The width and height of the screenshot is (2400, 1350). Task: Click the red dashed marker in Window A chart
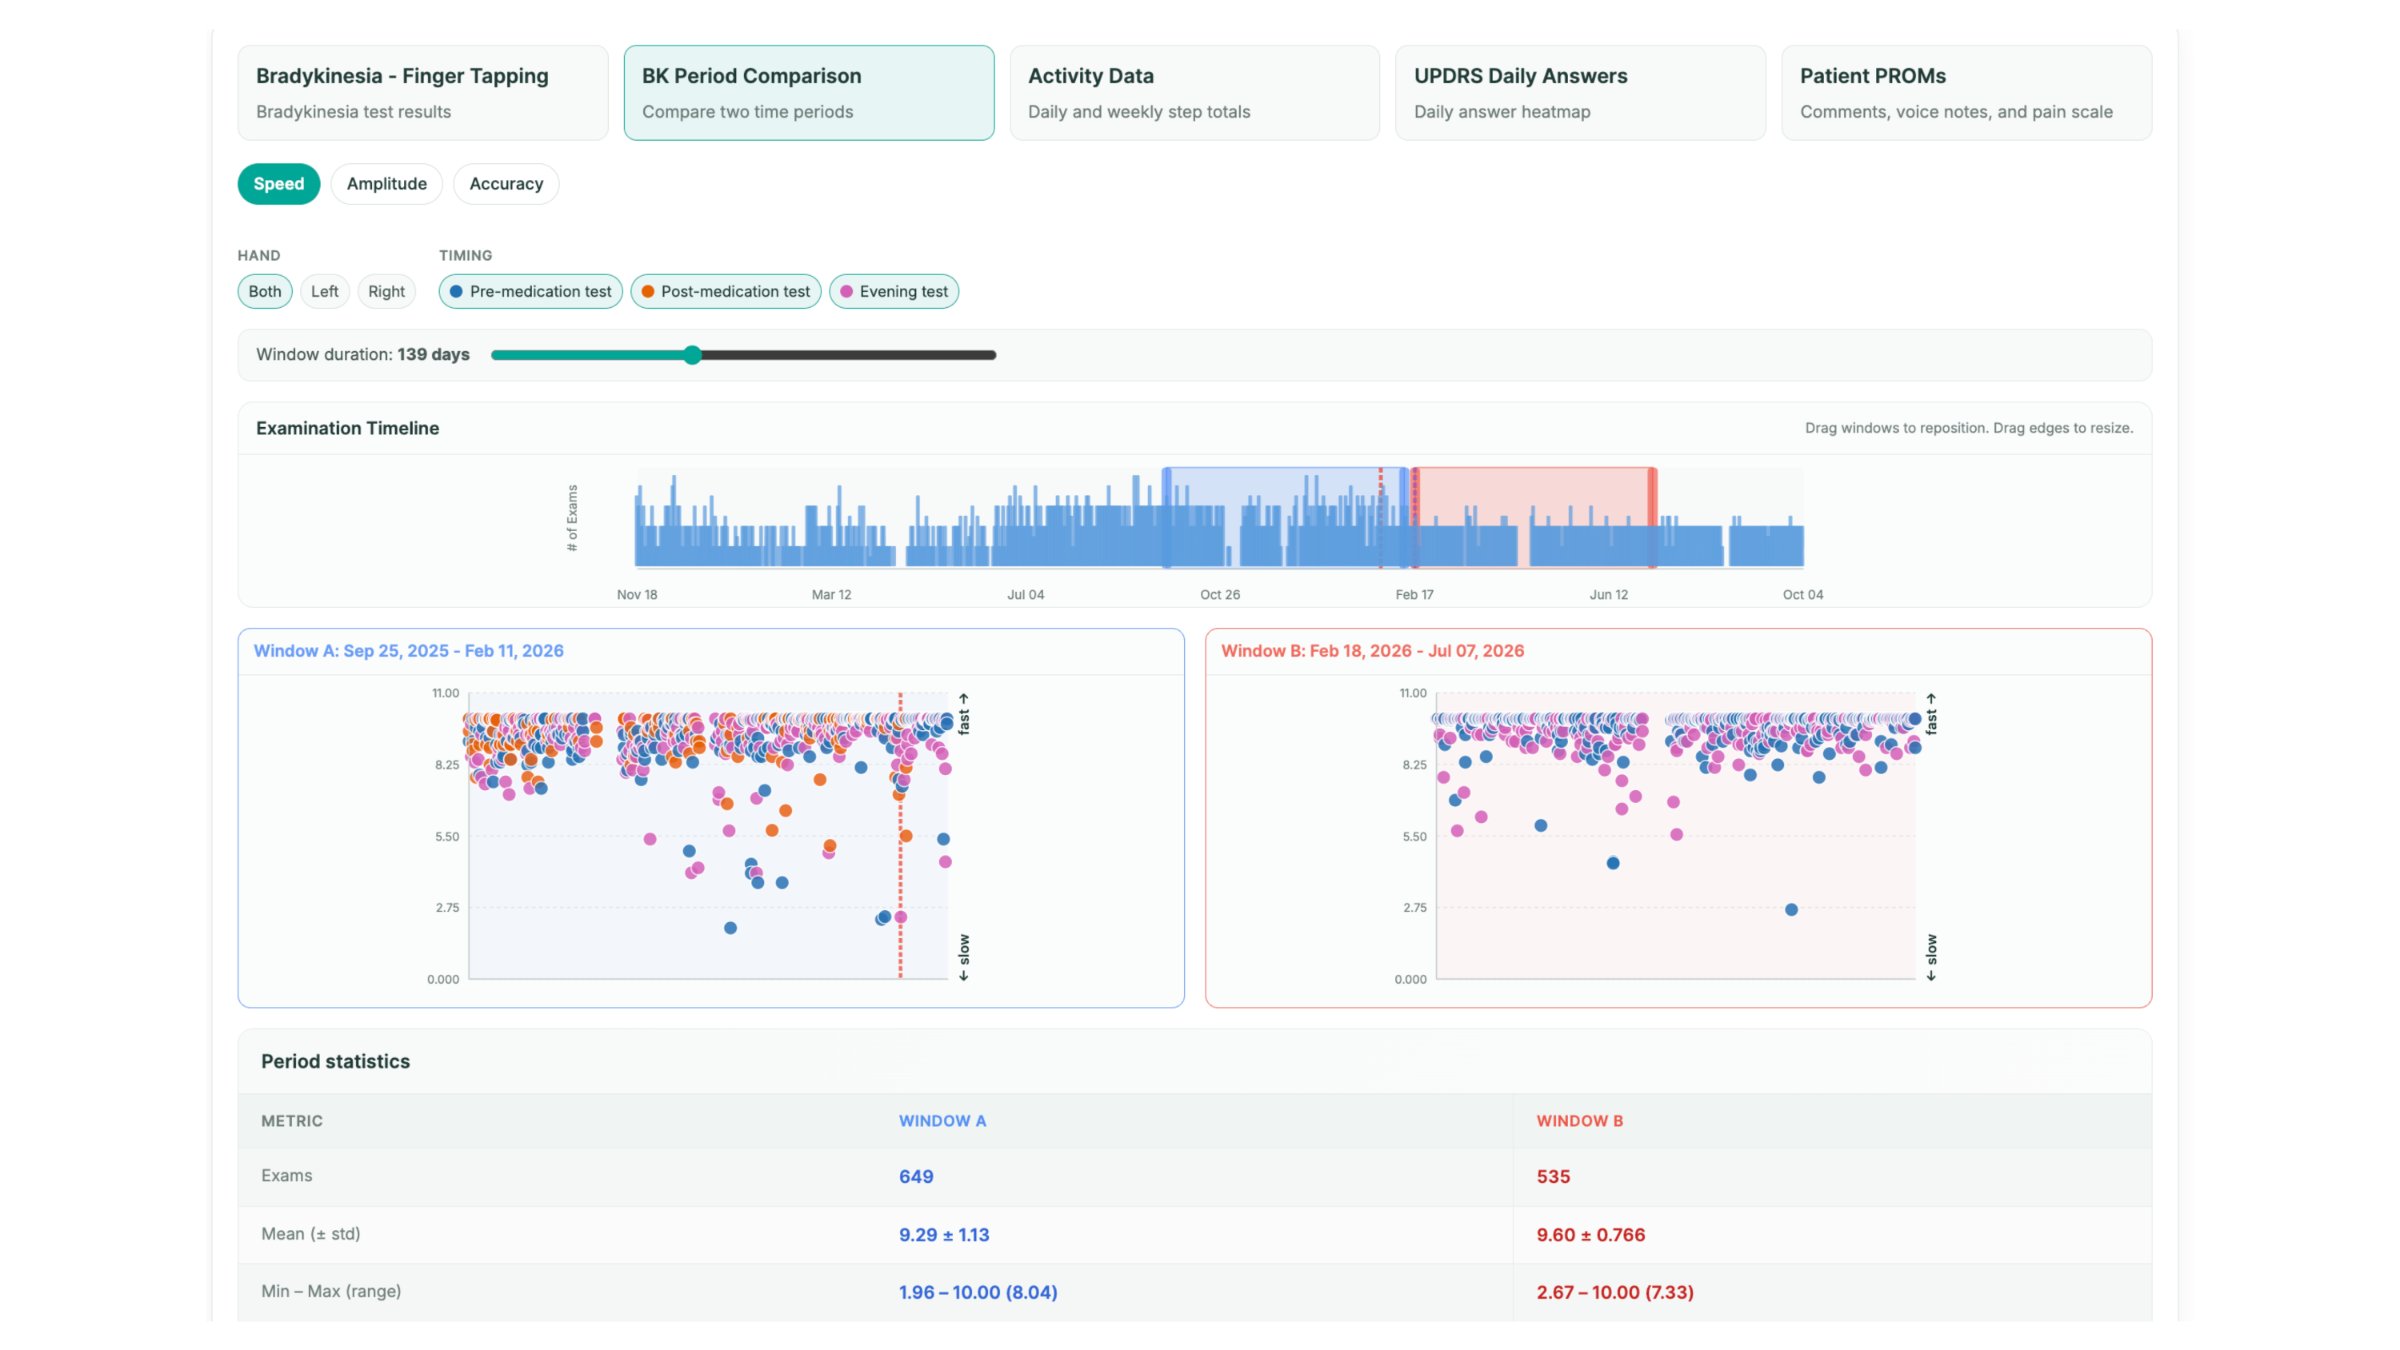[x=900, y=835]
